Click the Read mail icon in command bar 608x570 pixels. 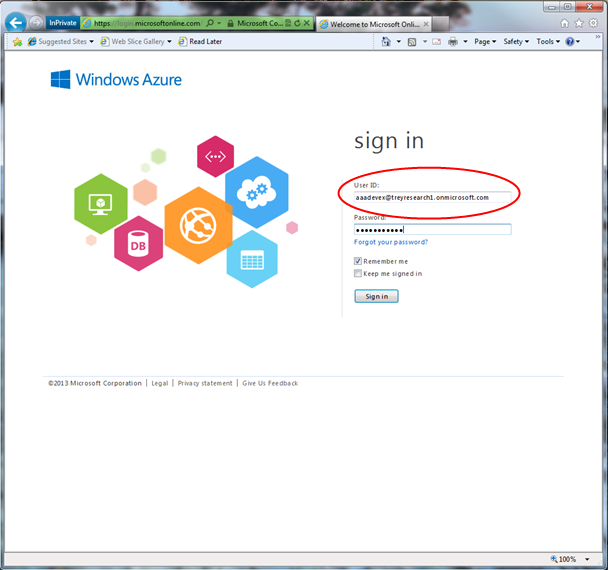pyautogui.click(x=437, y=41)
